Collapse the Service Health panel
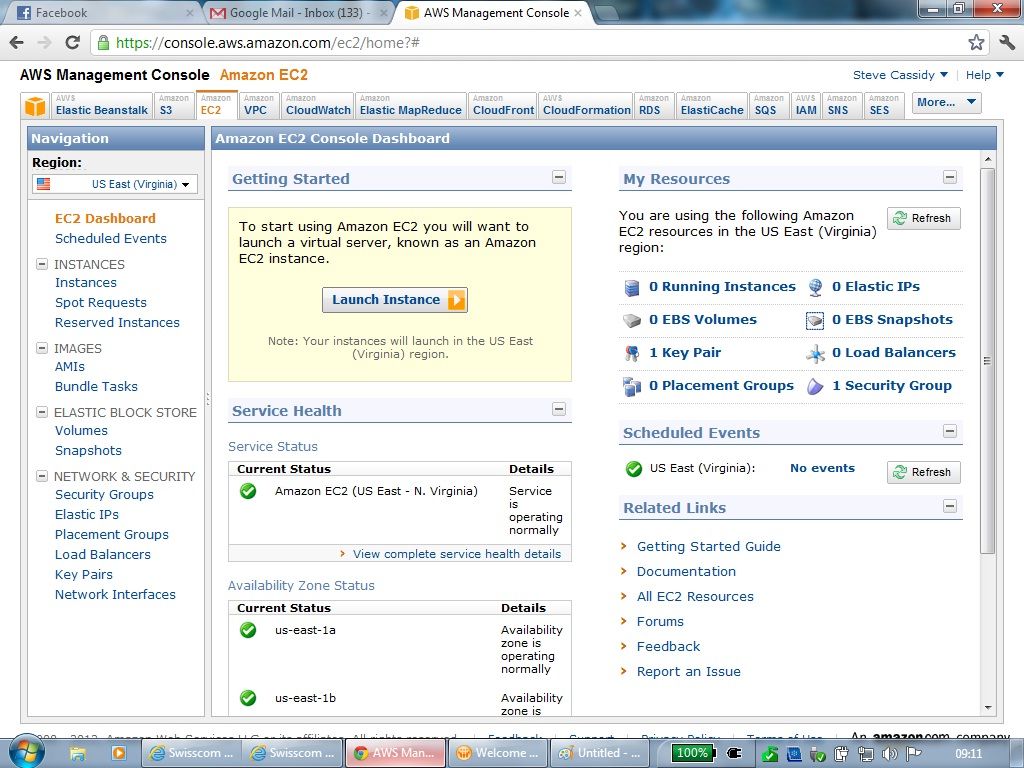This screenshot has width=1024, height=768. [559, 409]
